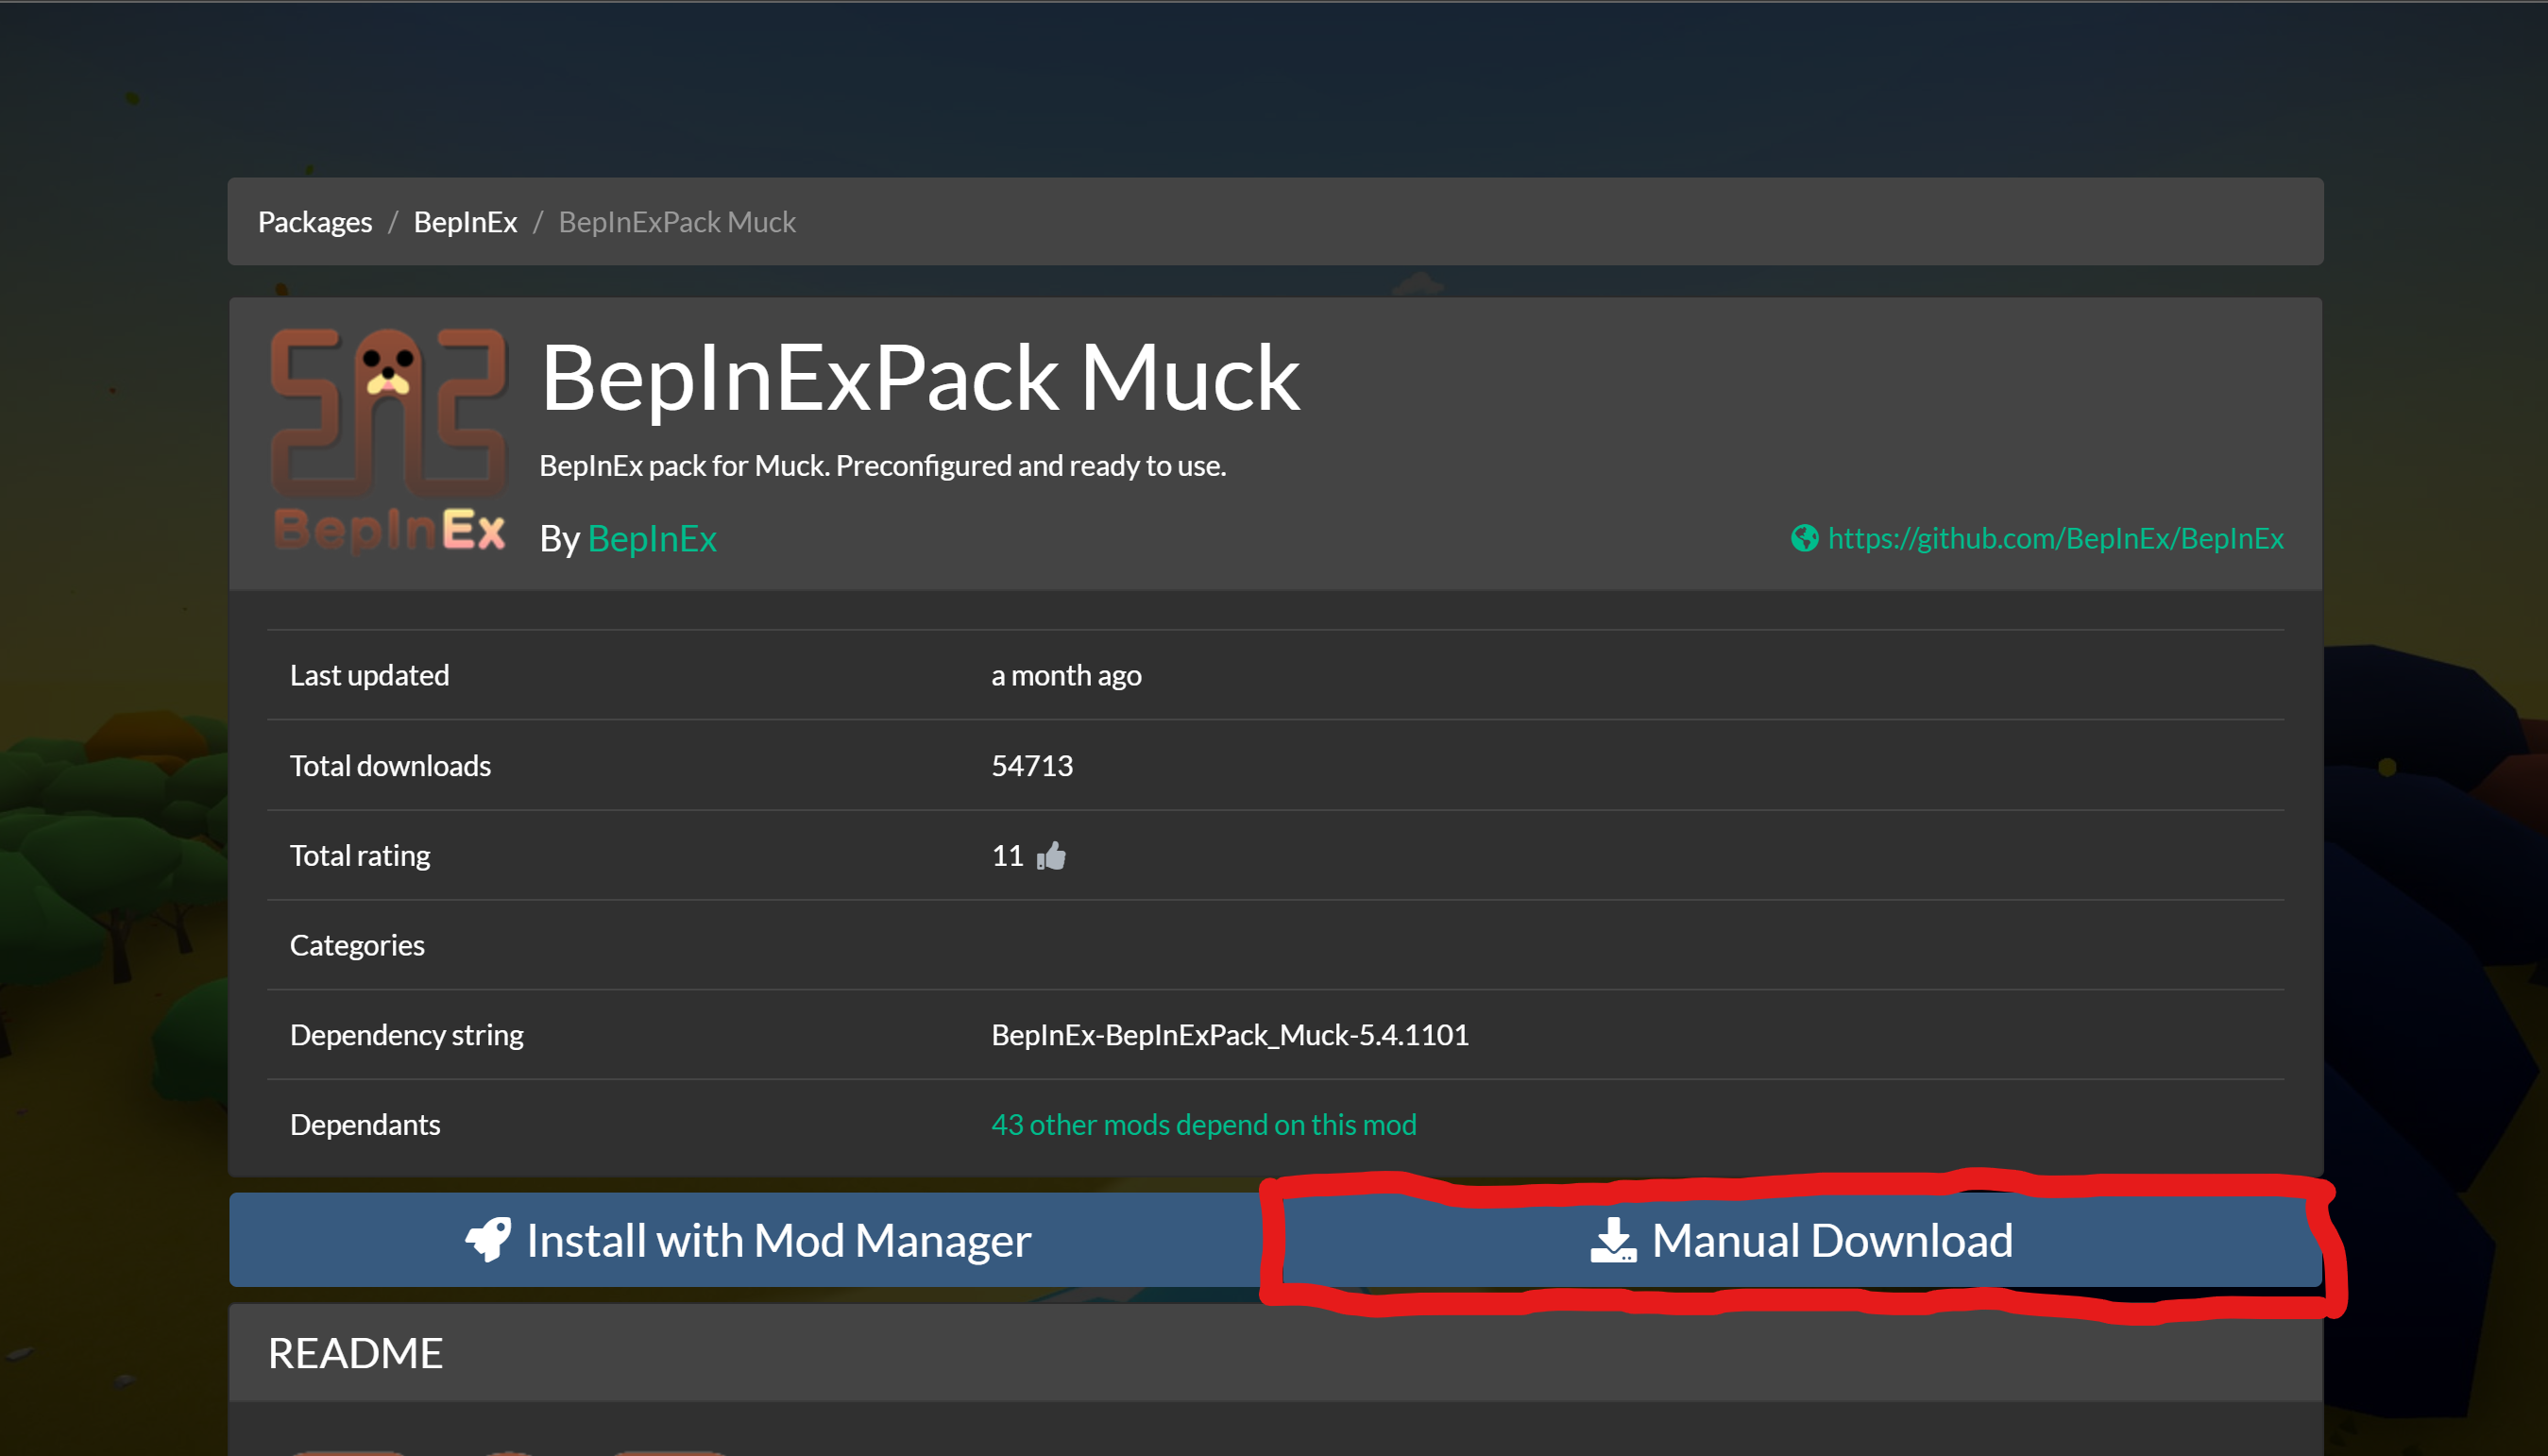Viewport: 2548px width, 1456px height.
Task: Open BepInEx breadcrumb link
Action: coord(465,222)
